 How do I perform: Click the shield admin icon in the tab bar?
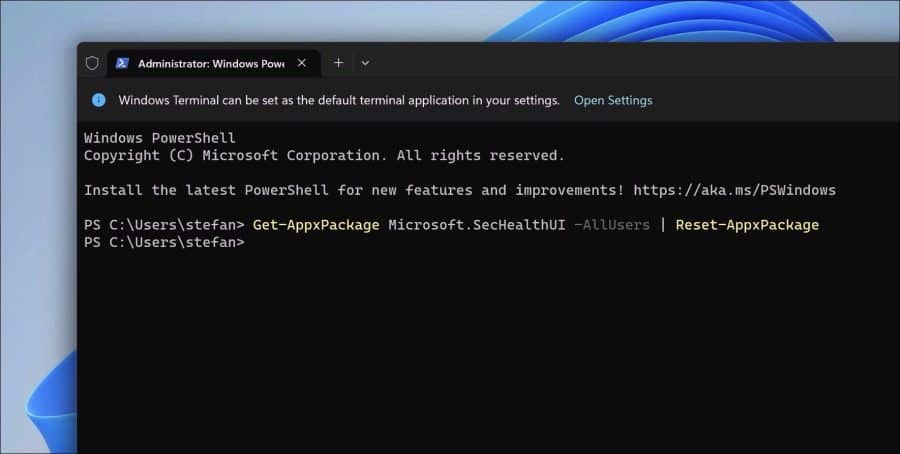[x=92, y=63]
